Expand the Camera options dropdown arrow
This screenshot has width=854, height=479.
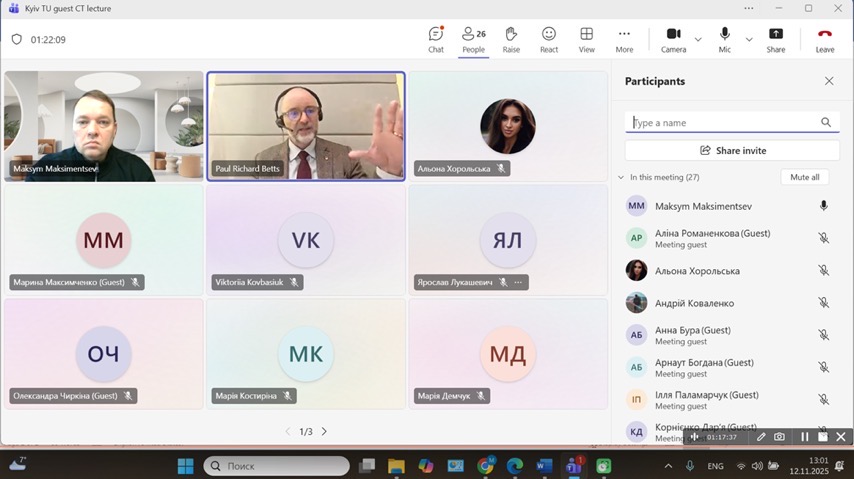point(698,40)
